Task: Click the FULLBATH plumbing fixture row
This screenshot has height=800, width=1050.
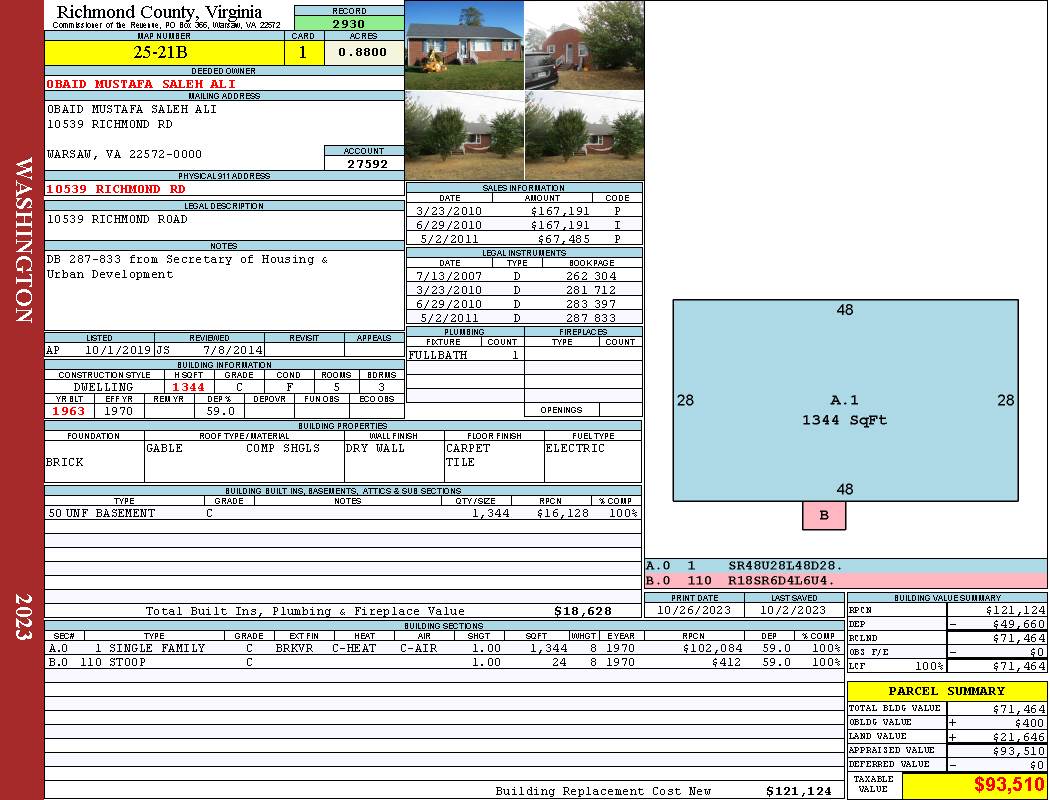Action: pos(465,355)
